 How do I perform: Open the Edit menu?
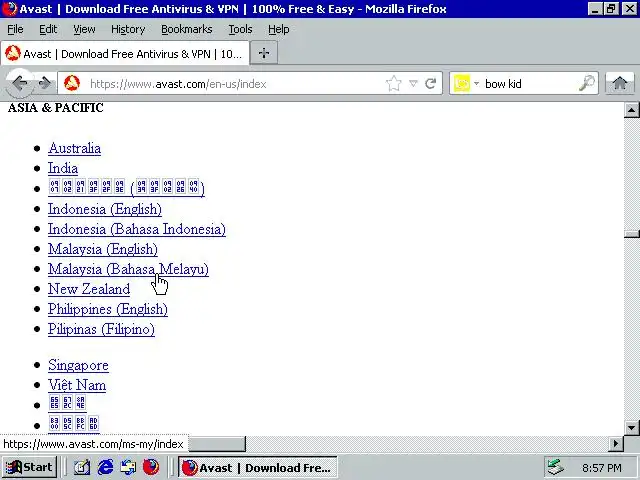[48, 29]
